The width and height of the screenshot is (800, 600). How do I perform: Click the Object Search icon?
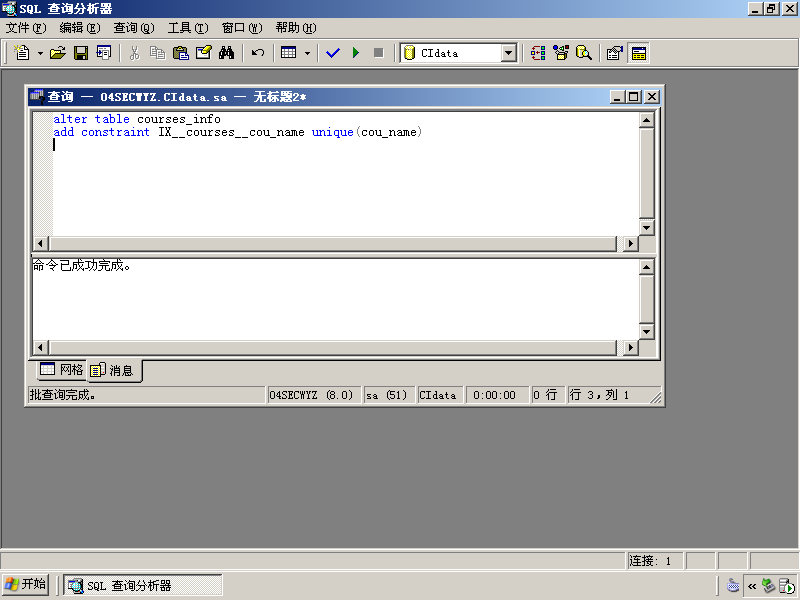click(x=584, y=53)
